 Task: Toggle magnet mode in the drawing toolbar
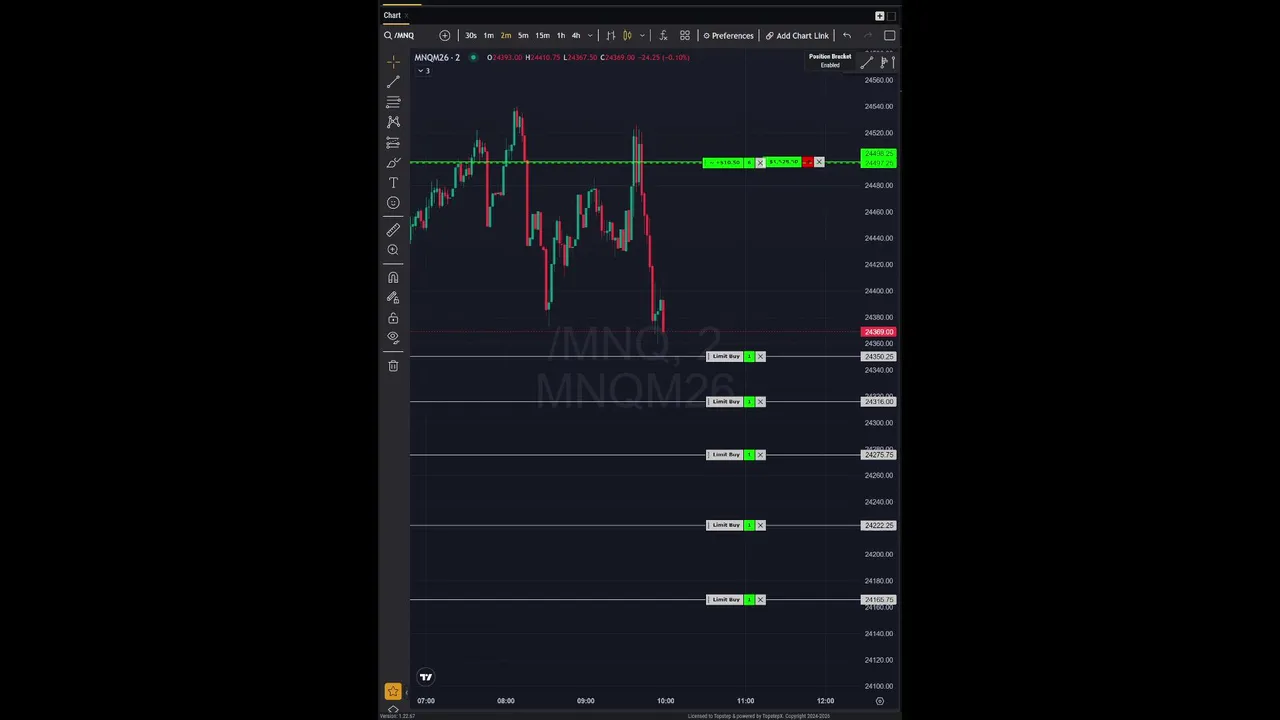tap(393, 278)
